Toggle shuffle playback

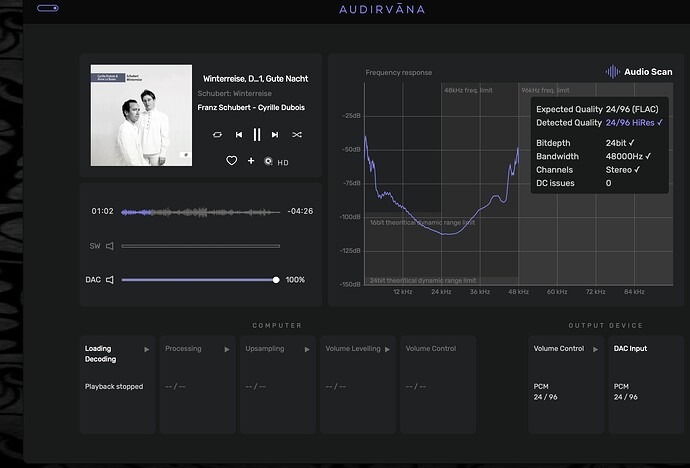point(297,134)
